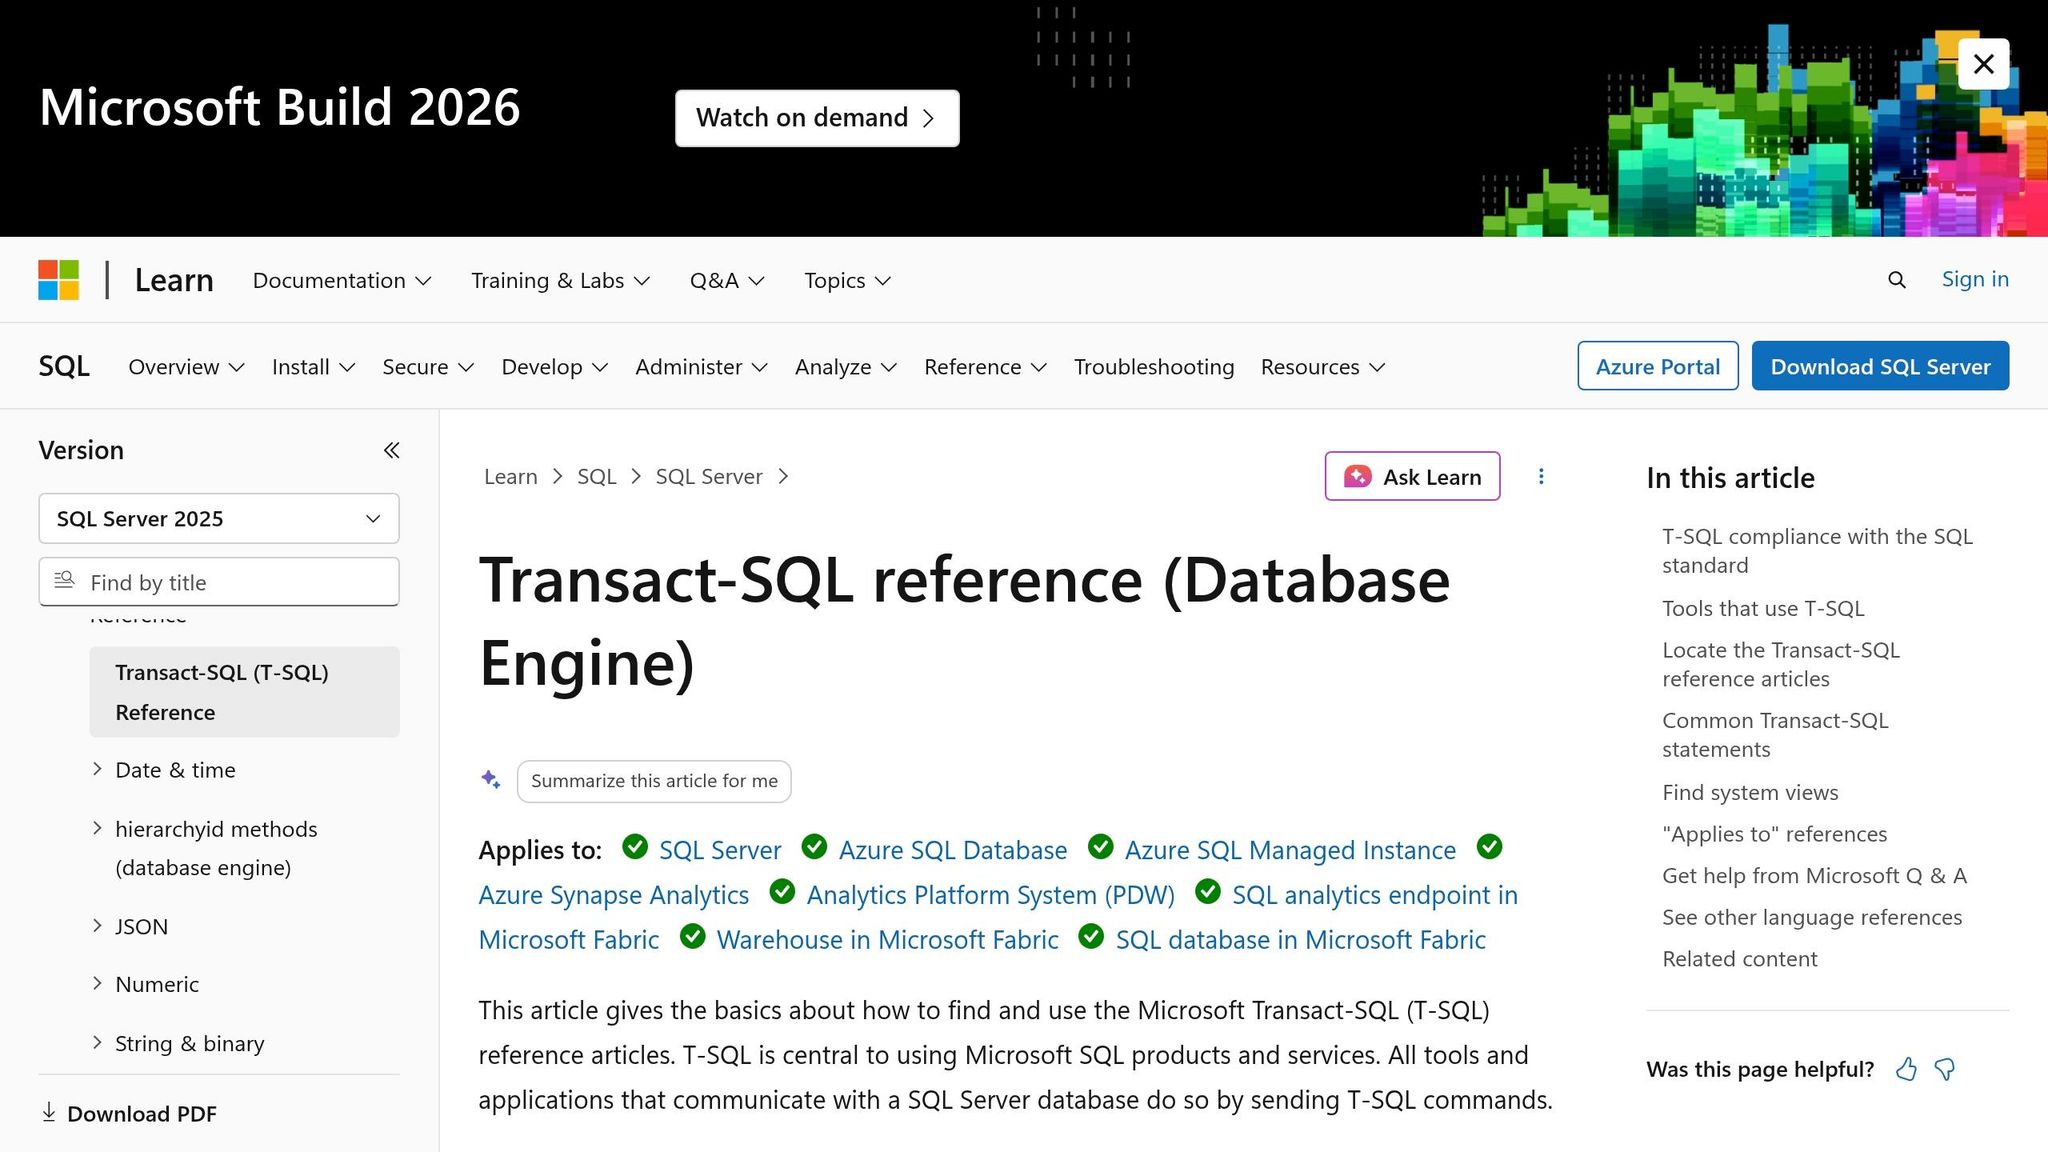Open the three-dot more actions menu
The height and width of the screenshot is (1152, 2048).
click(x=1541, y=476)
